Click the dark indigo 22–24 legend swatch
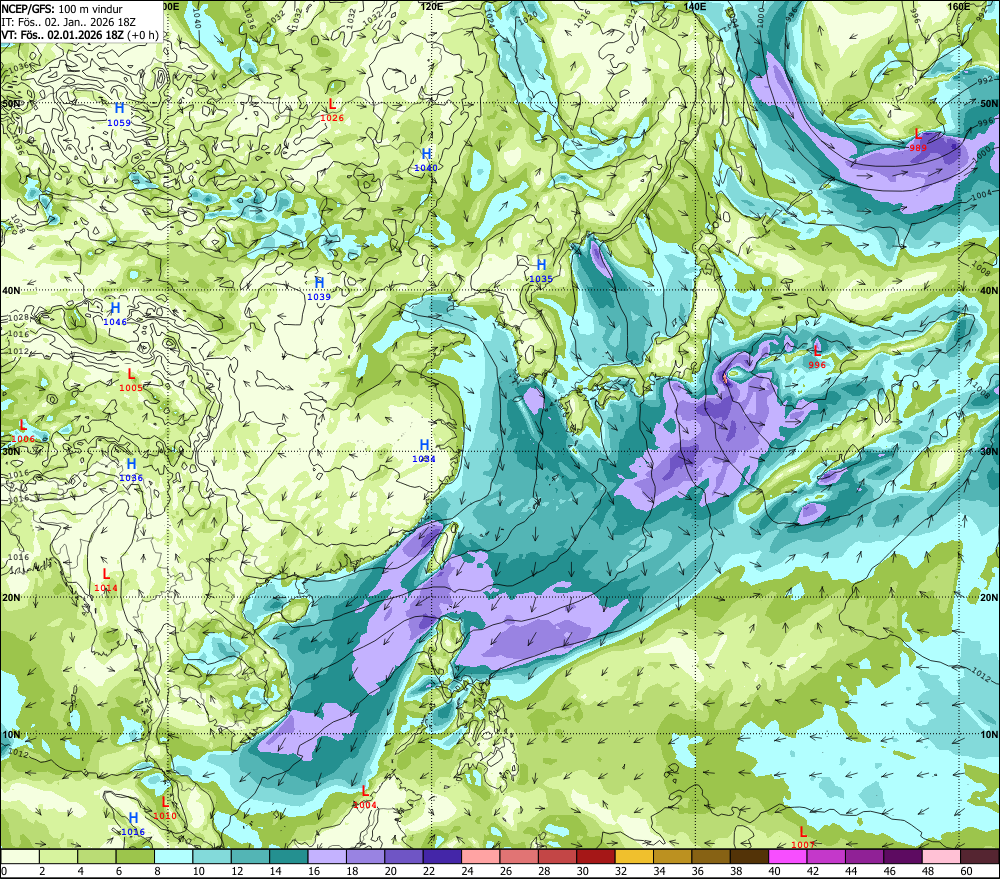Image resolution: width=1000 pixels, height=879 pixels. click(442, 856)
